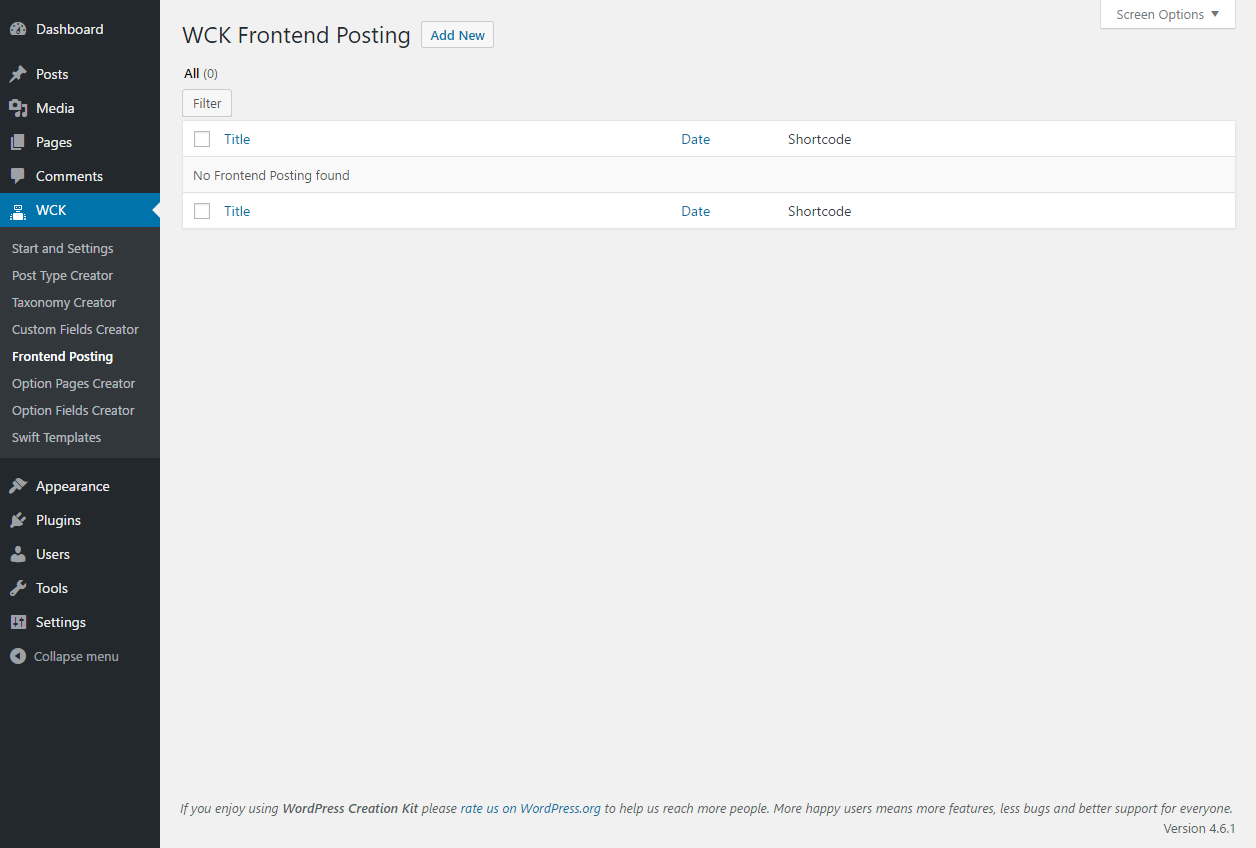
Task: Click the Pages icon in sidebar
Action: click(18, 142)
